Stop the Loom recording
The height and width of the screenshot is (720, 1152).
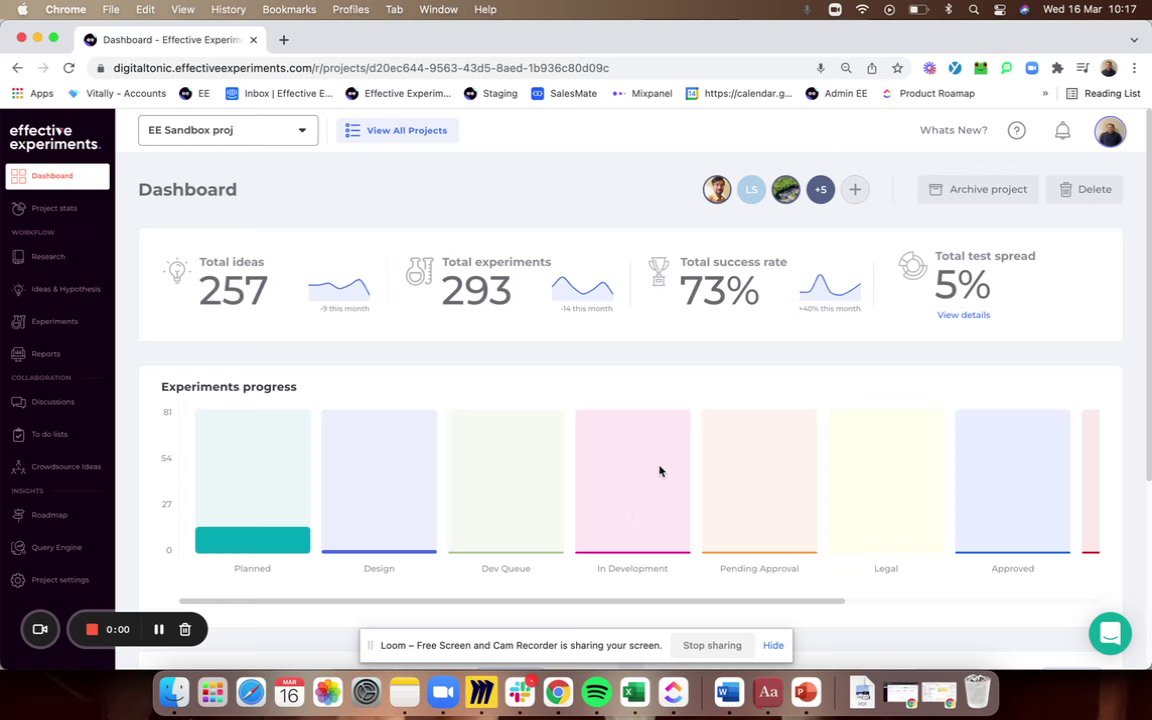tap(92, 630)
